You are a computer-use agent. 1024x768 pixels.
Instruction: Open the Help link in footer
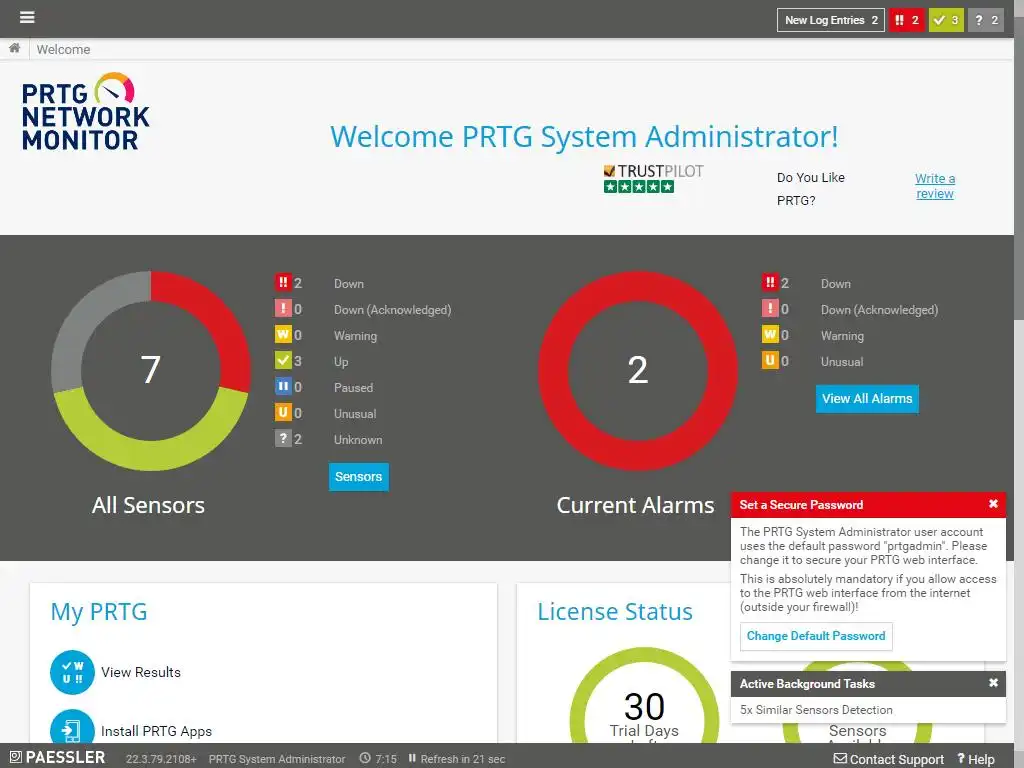tap(976, 759)
